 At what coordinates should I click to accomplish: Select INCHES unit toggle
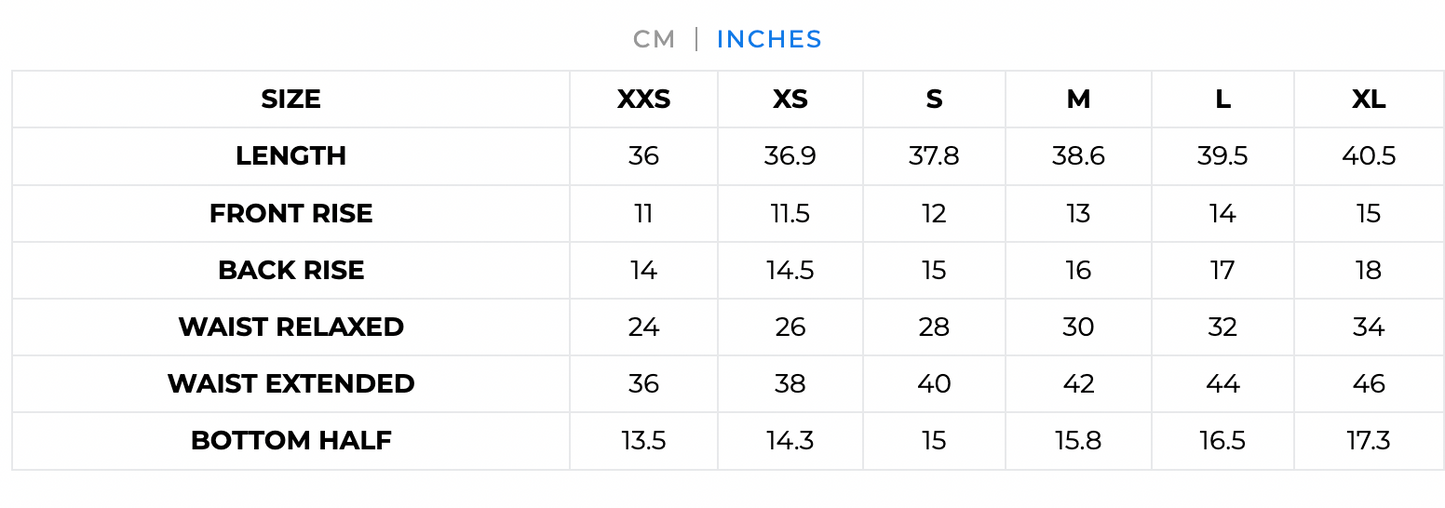click(769, 39)
